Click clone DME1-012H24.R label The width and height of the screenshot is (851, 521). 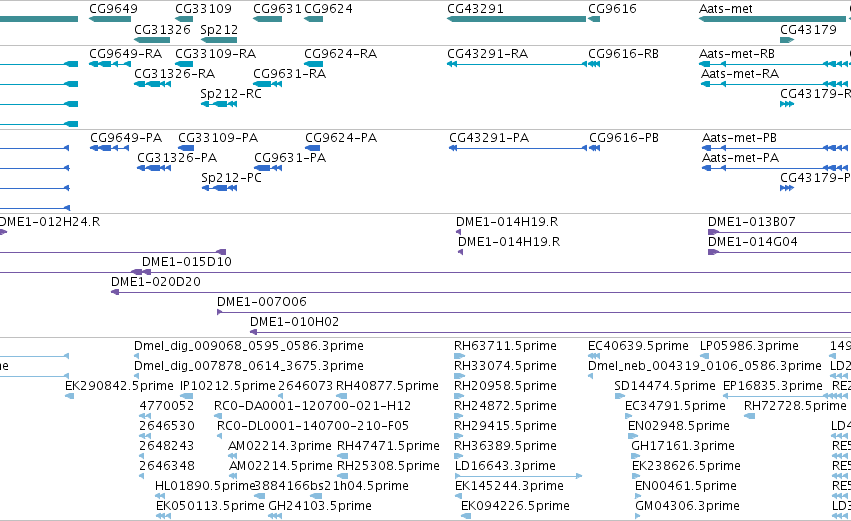click(49, 222)
